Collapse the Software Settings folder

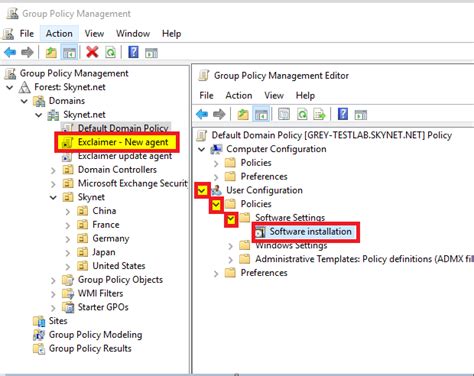tap(231, 219)
